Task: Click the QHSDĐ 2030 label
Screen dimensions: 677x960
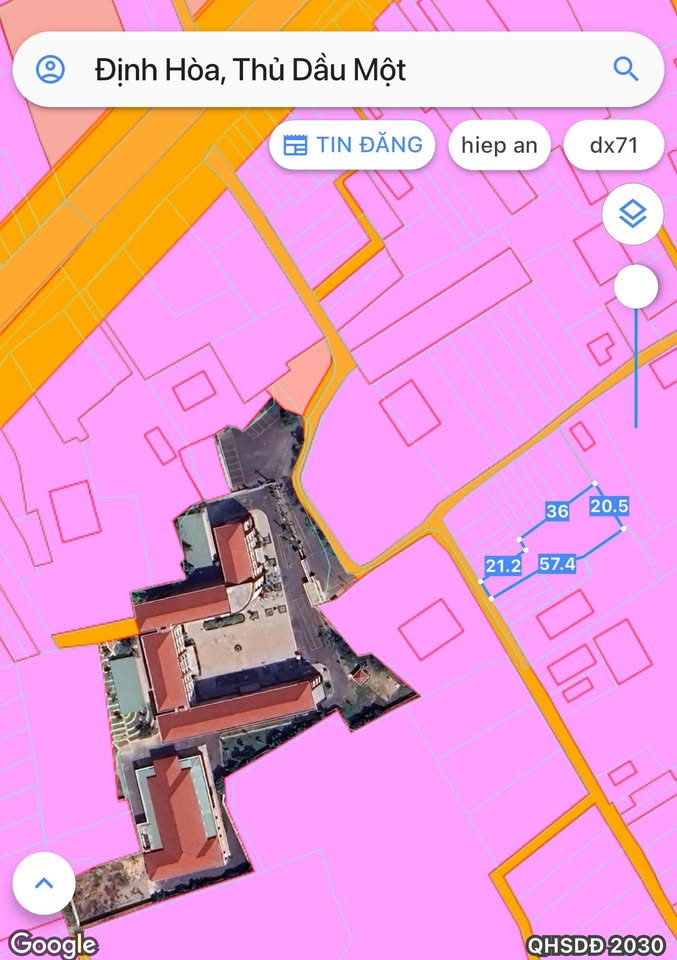Action: pos(596,945)
